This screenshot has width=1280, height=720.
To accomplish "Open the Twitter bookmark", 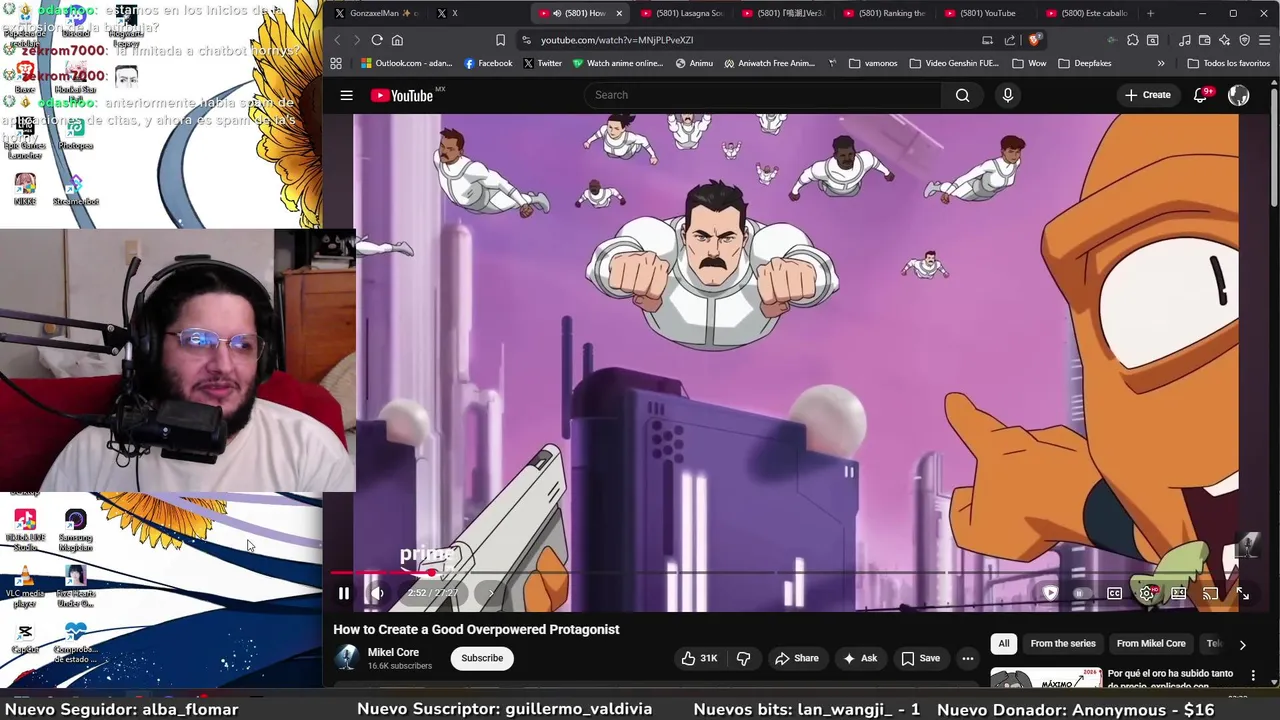I will pos(542,63).
